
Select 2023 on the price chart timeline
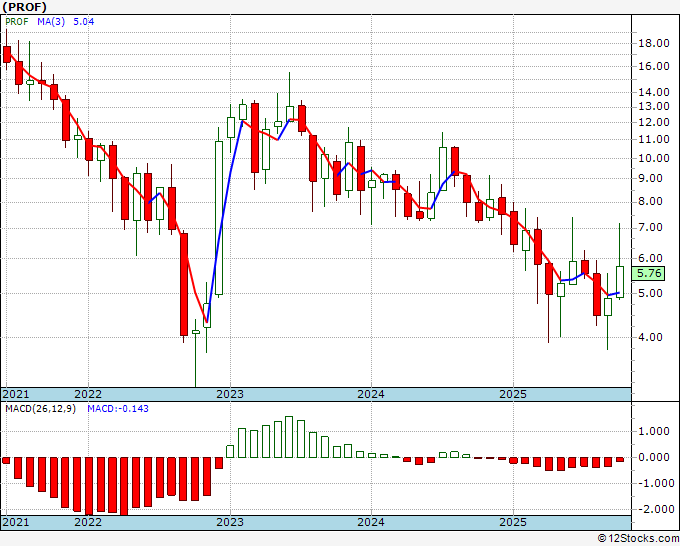coord(230,394)
